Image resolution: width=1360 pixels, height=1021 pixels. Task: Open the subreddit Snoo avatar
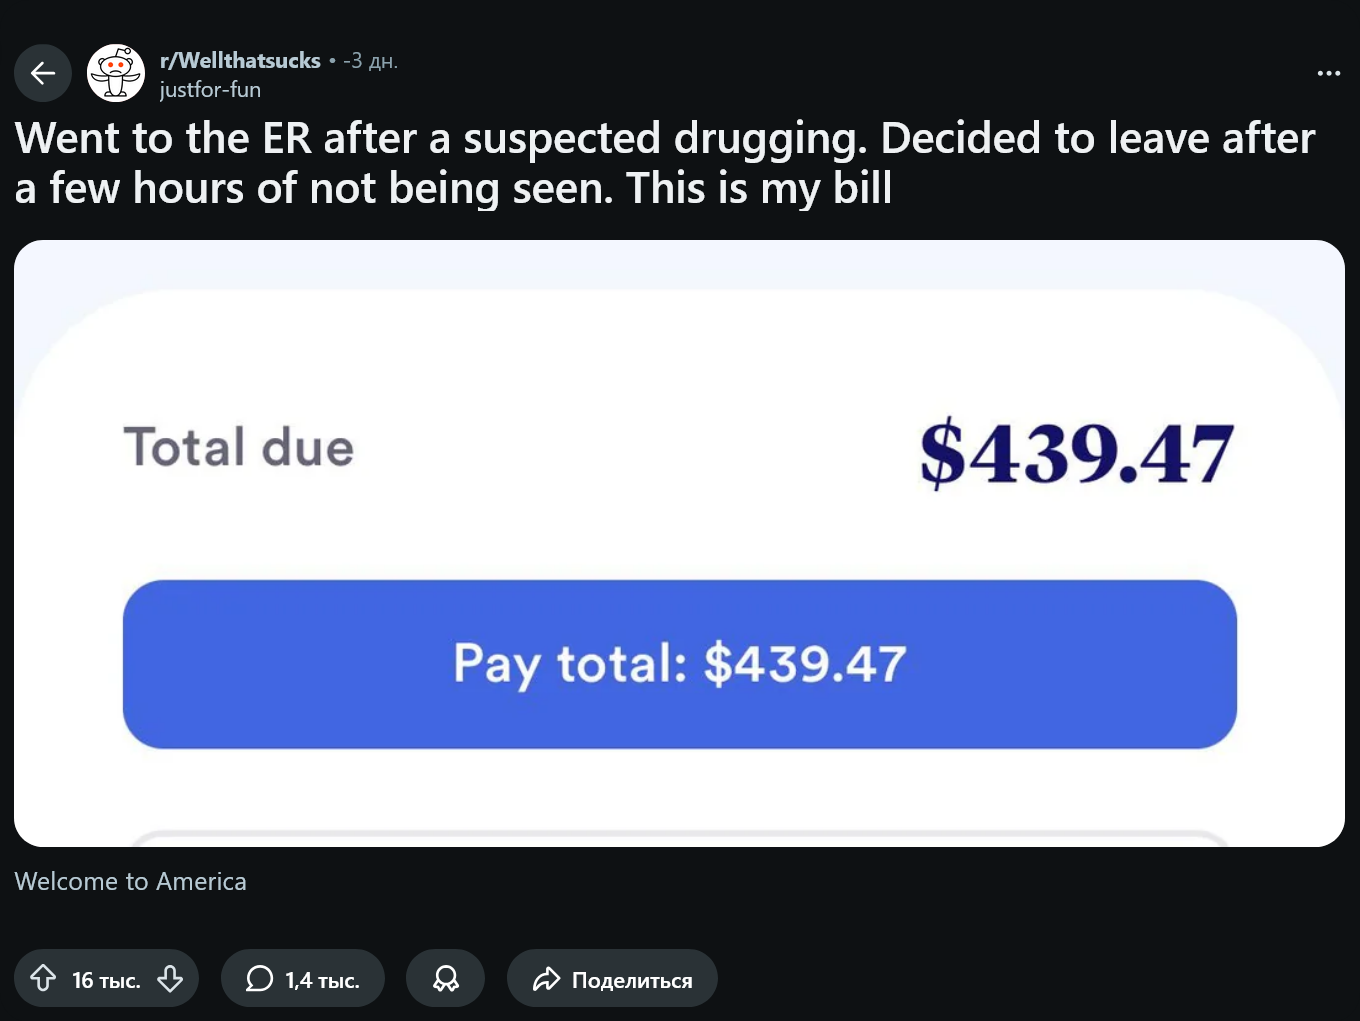116,73
